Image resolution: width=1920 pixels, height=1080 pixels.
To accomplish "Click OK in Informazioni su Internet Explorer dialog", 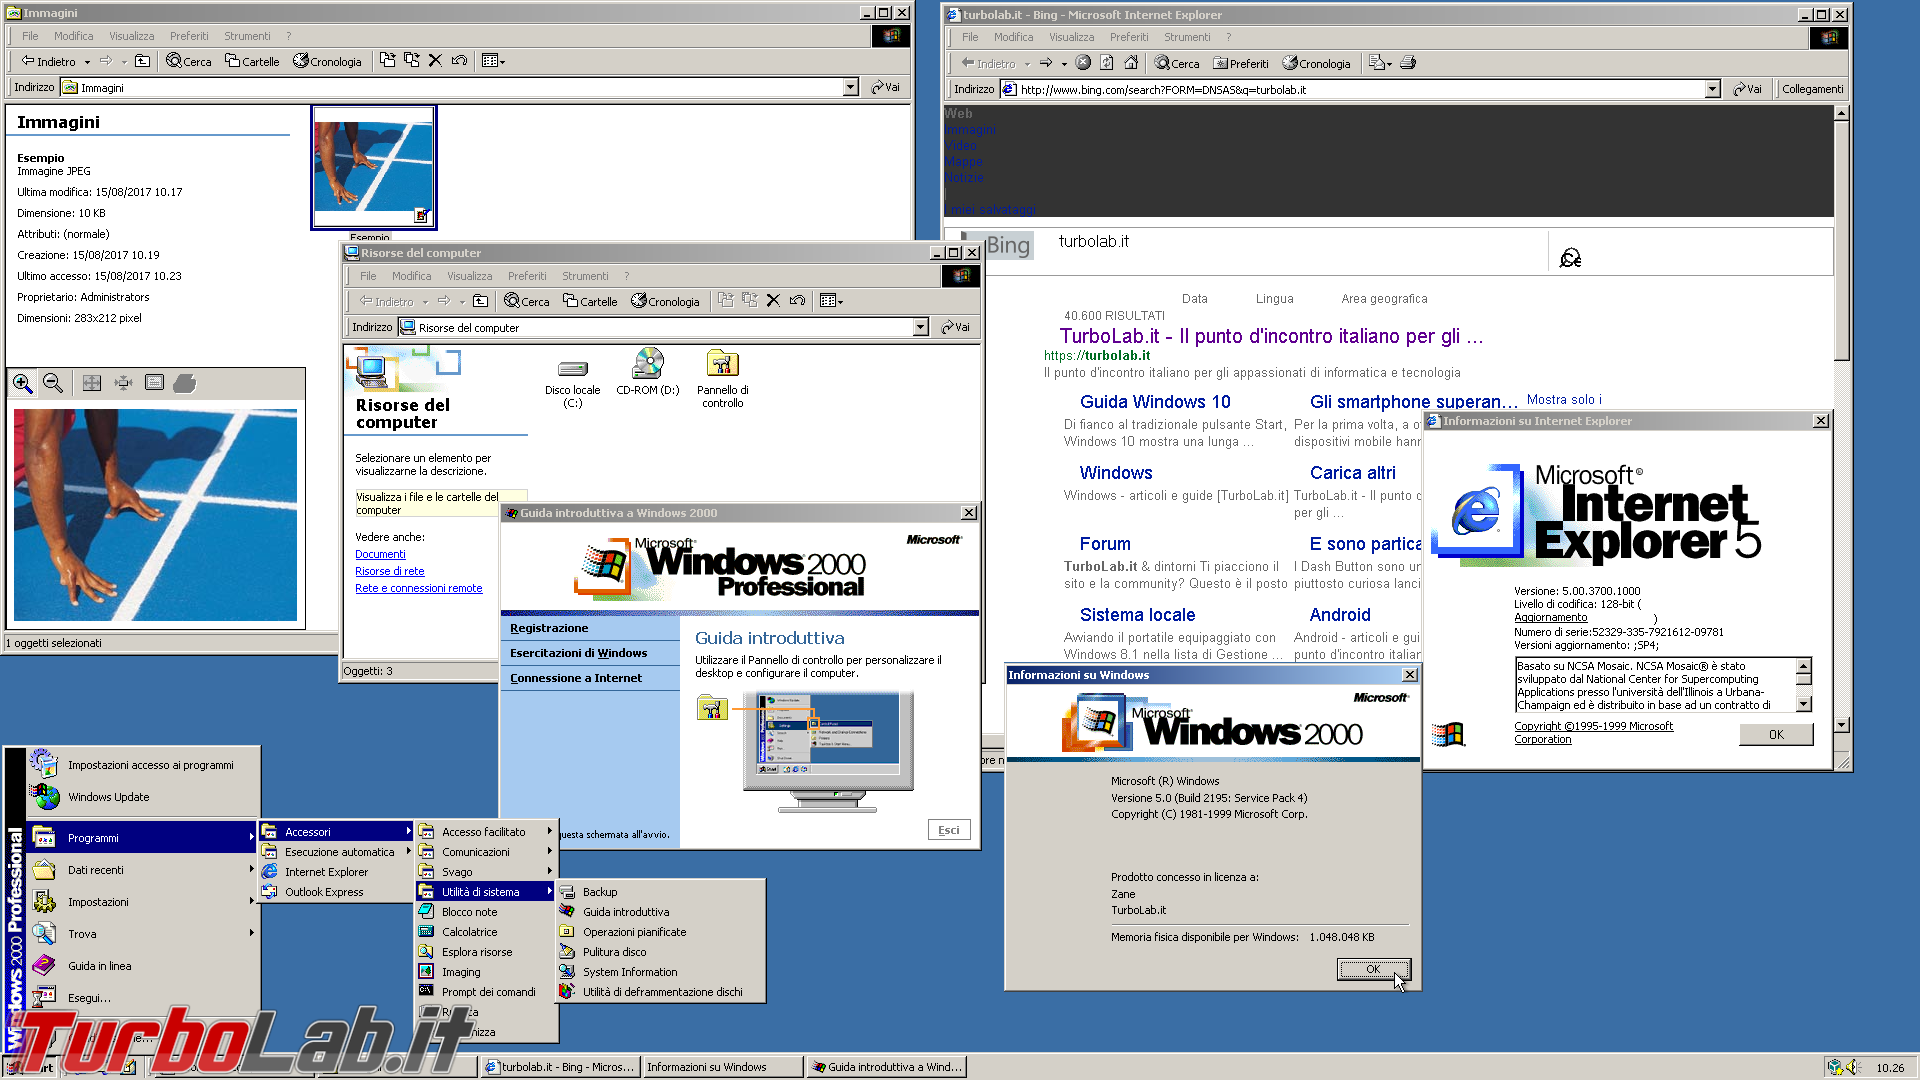I will tap(1776, 734).
